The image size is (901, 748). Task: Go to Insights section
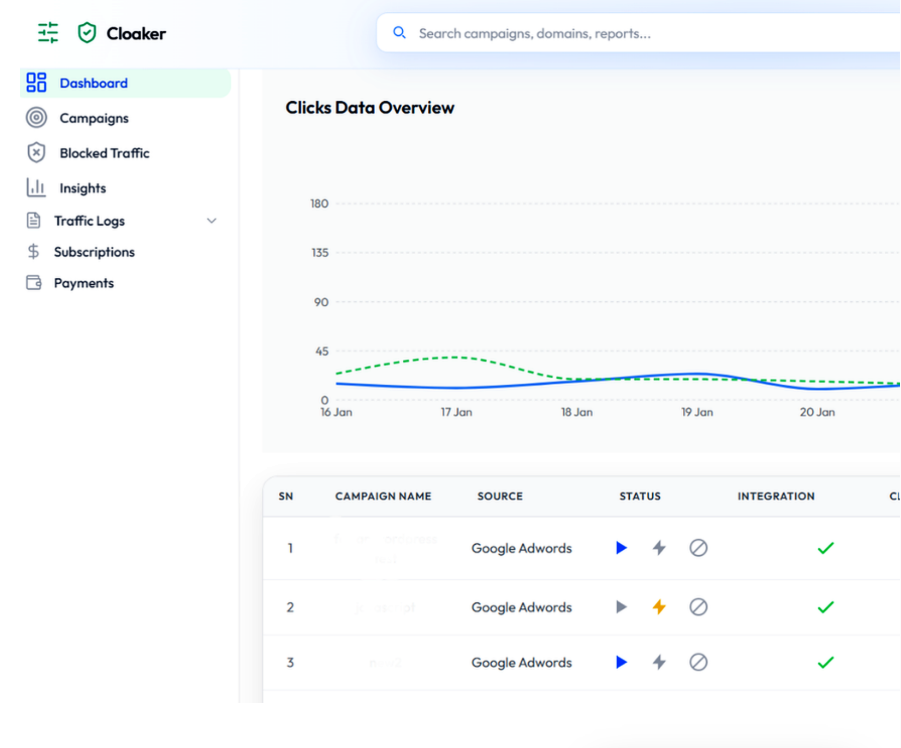pyautogui.click(x=125, y=188)
